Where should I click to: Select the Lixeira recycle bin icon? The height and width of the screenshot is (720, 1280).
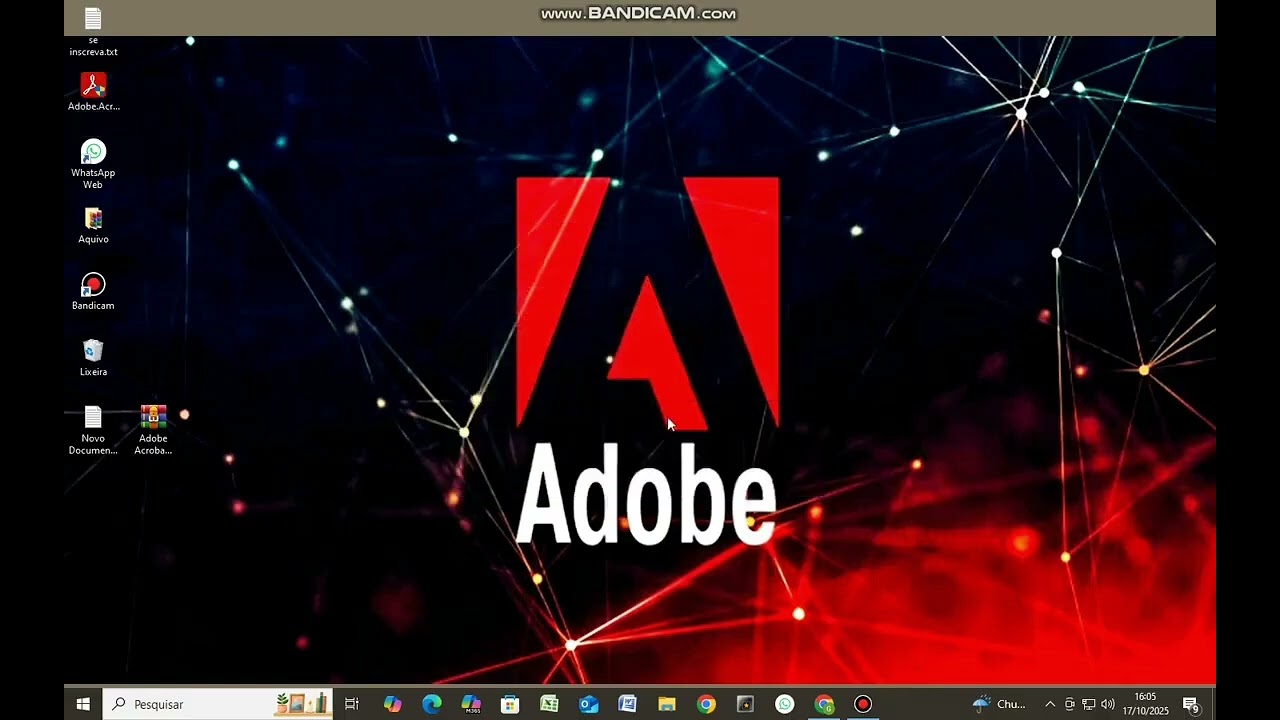coord(93,358)
